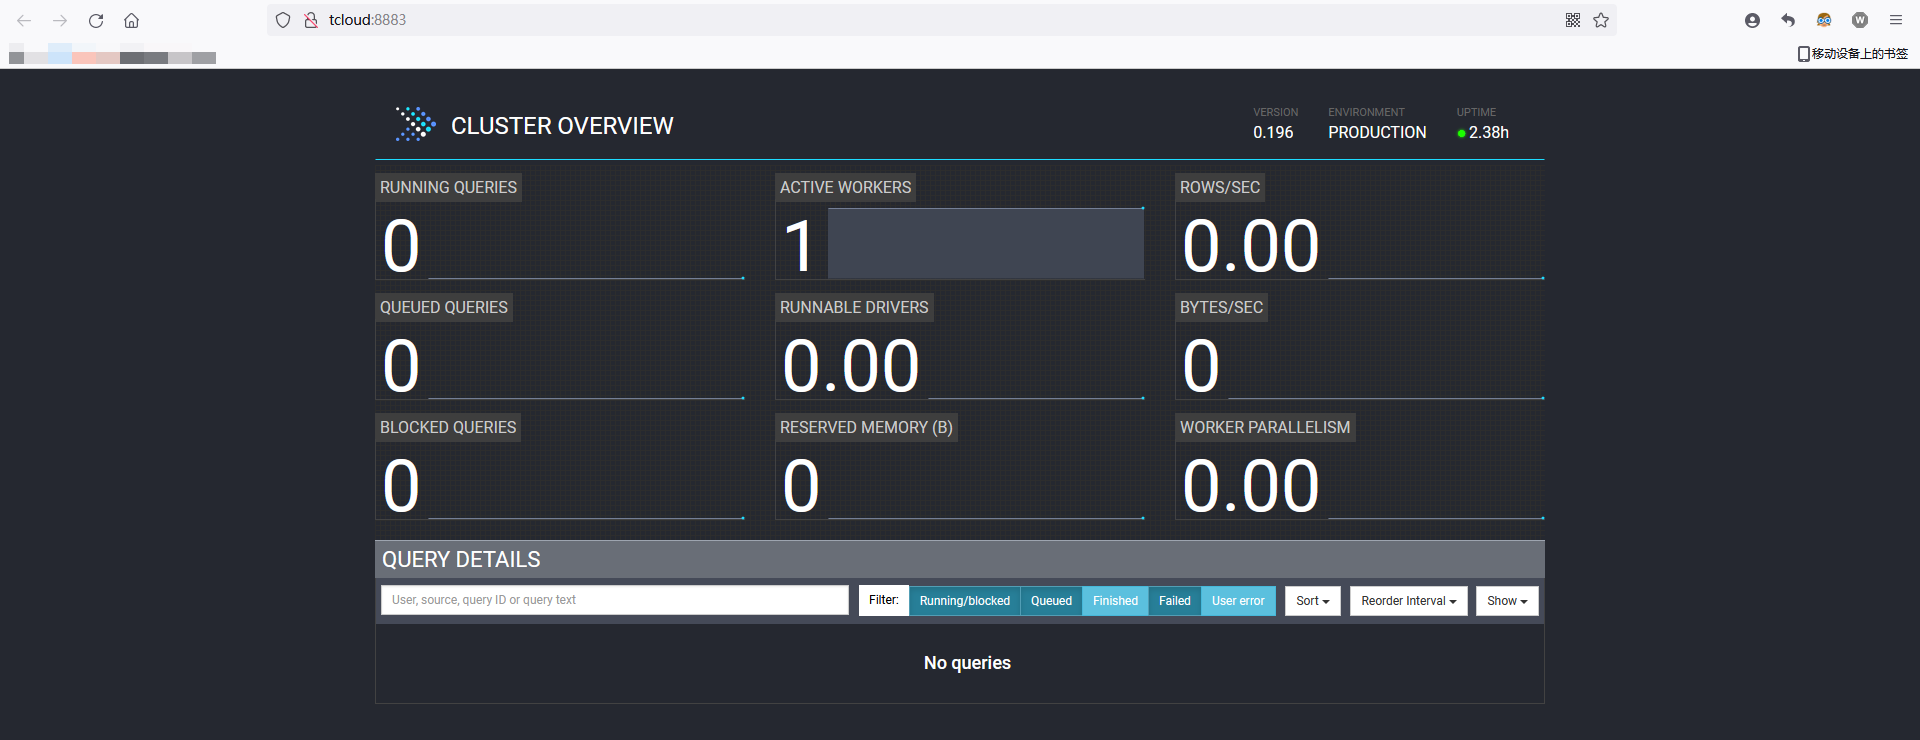Viewport: 1920px width, 740px height.
Task: Open the Sort dropdown
Action: point(1313,601)
